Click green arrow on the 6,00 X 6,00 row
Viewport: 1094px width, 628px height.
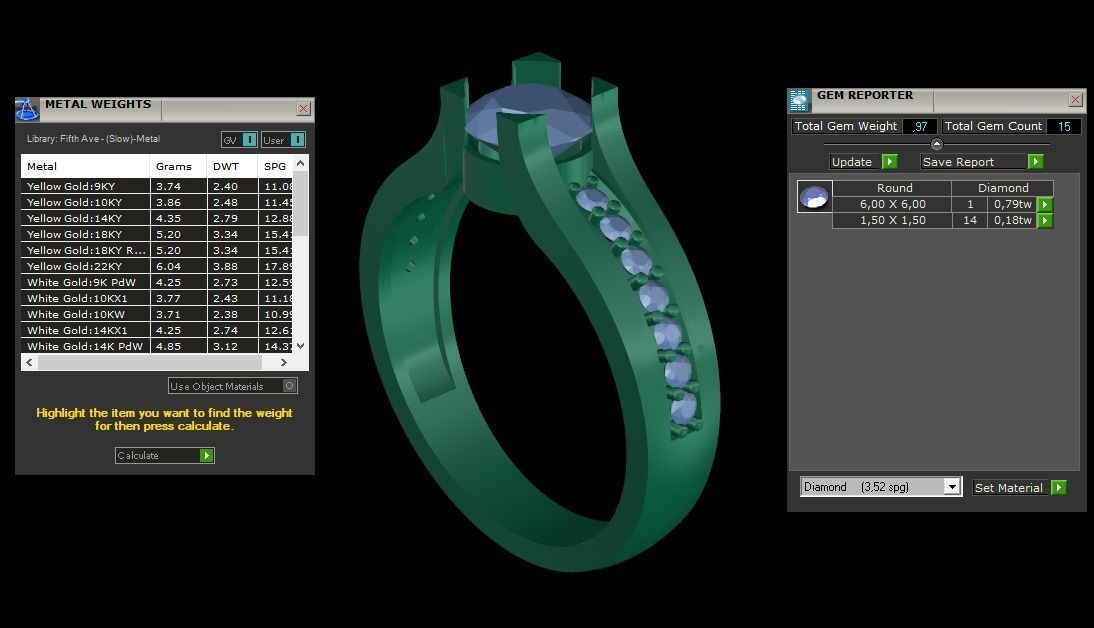[x=1045, y=204]
